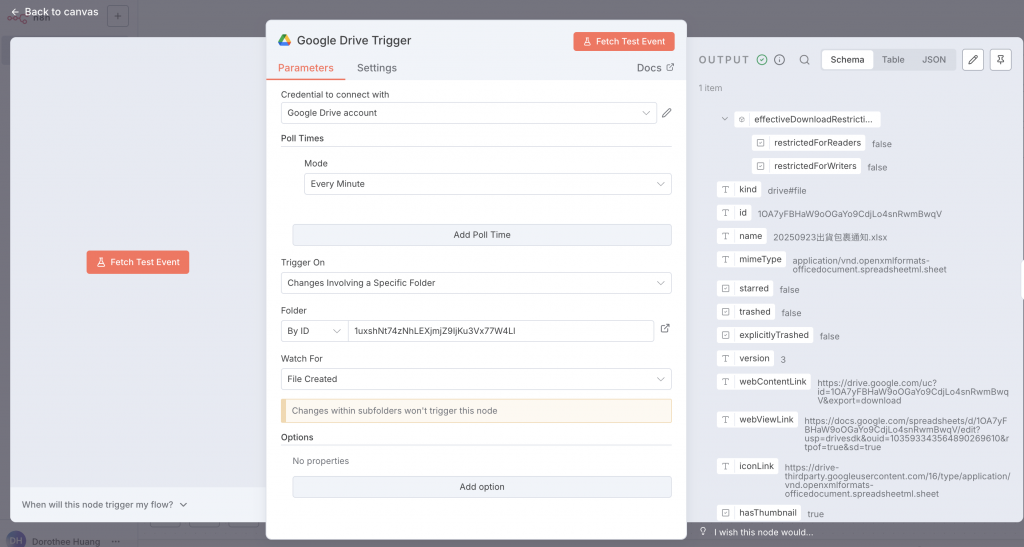Open the Trigger On dropdown
1024x547 pixels.
pyautogui.click(x=476, y=283)
